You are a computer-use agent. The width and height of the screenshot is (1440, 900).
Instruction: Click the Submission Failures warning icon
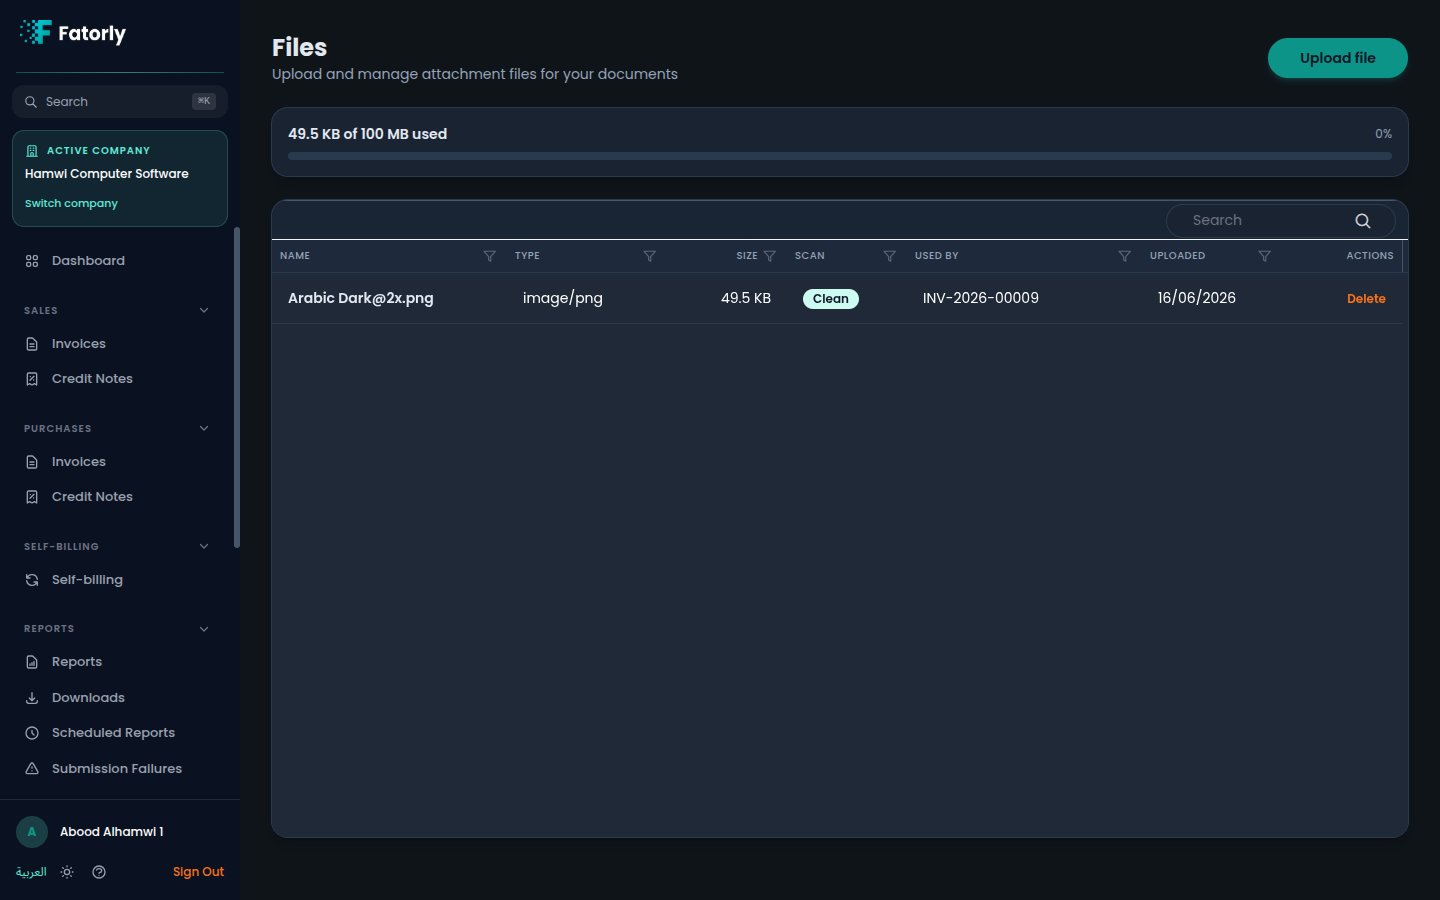[32, 769]
